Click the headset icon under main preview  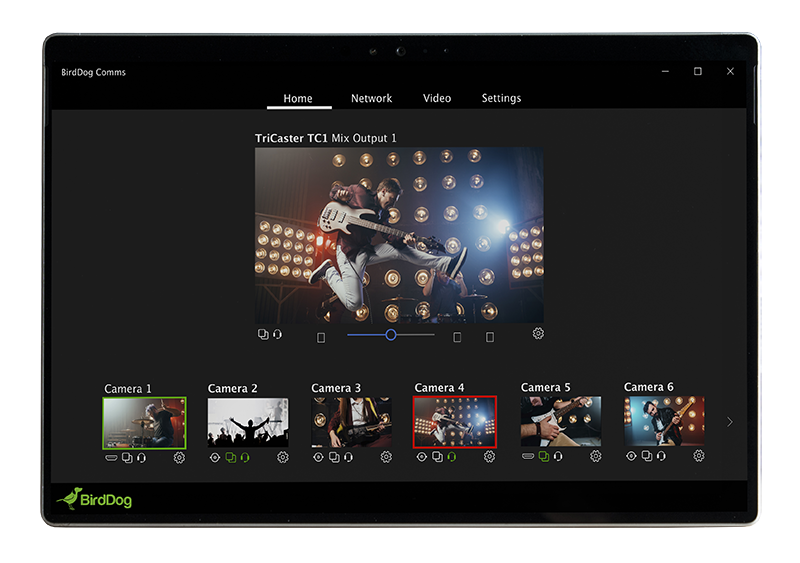tap(277, 334)
